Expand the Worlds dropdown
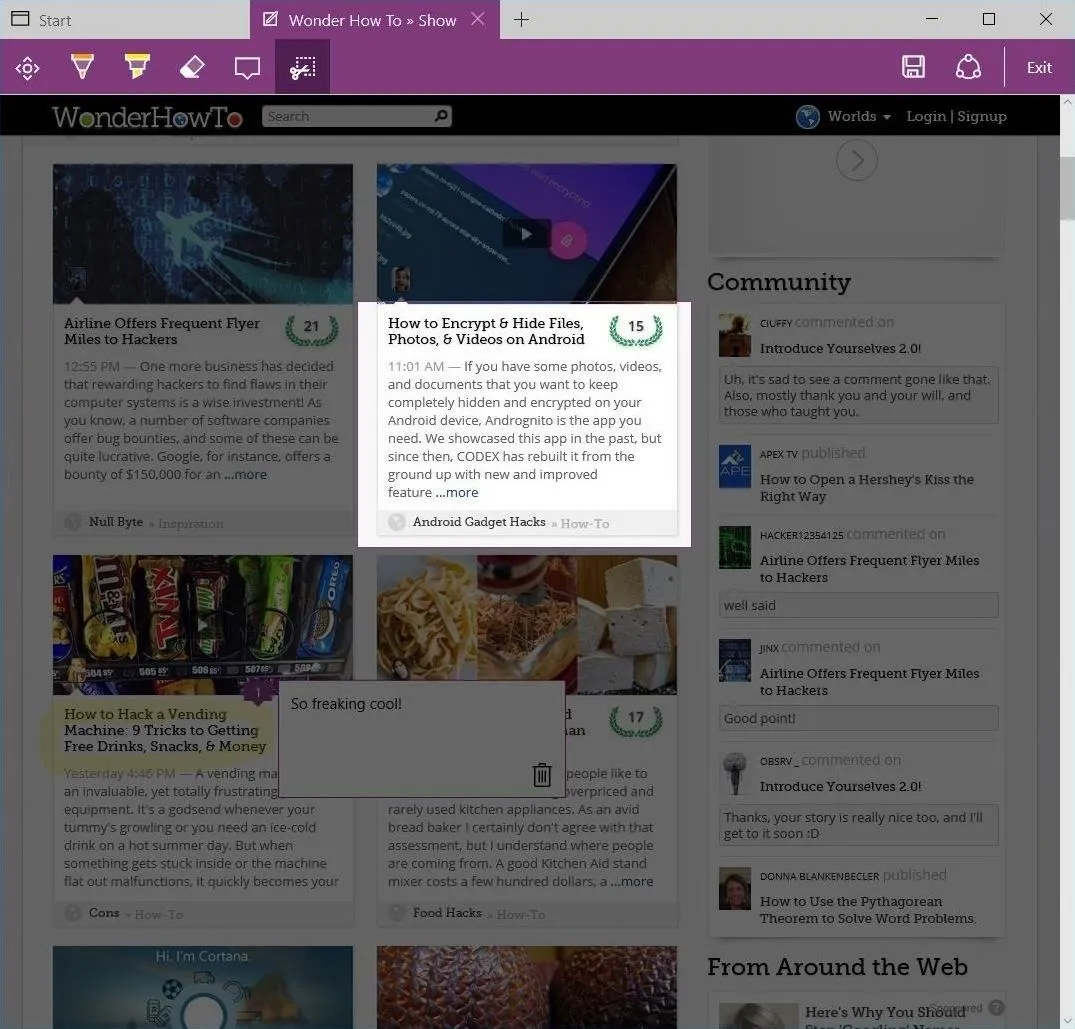 tap(859, 117)
